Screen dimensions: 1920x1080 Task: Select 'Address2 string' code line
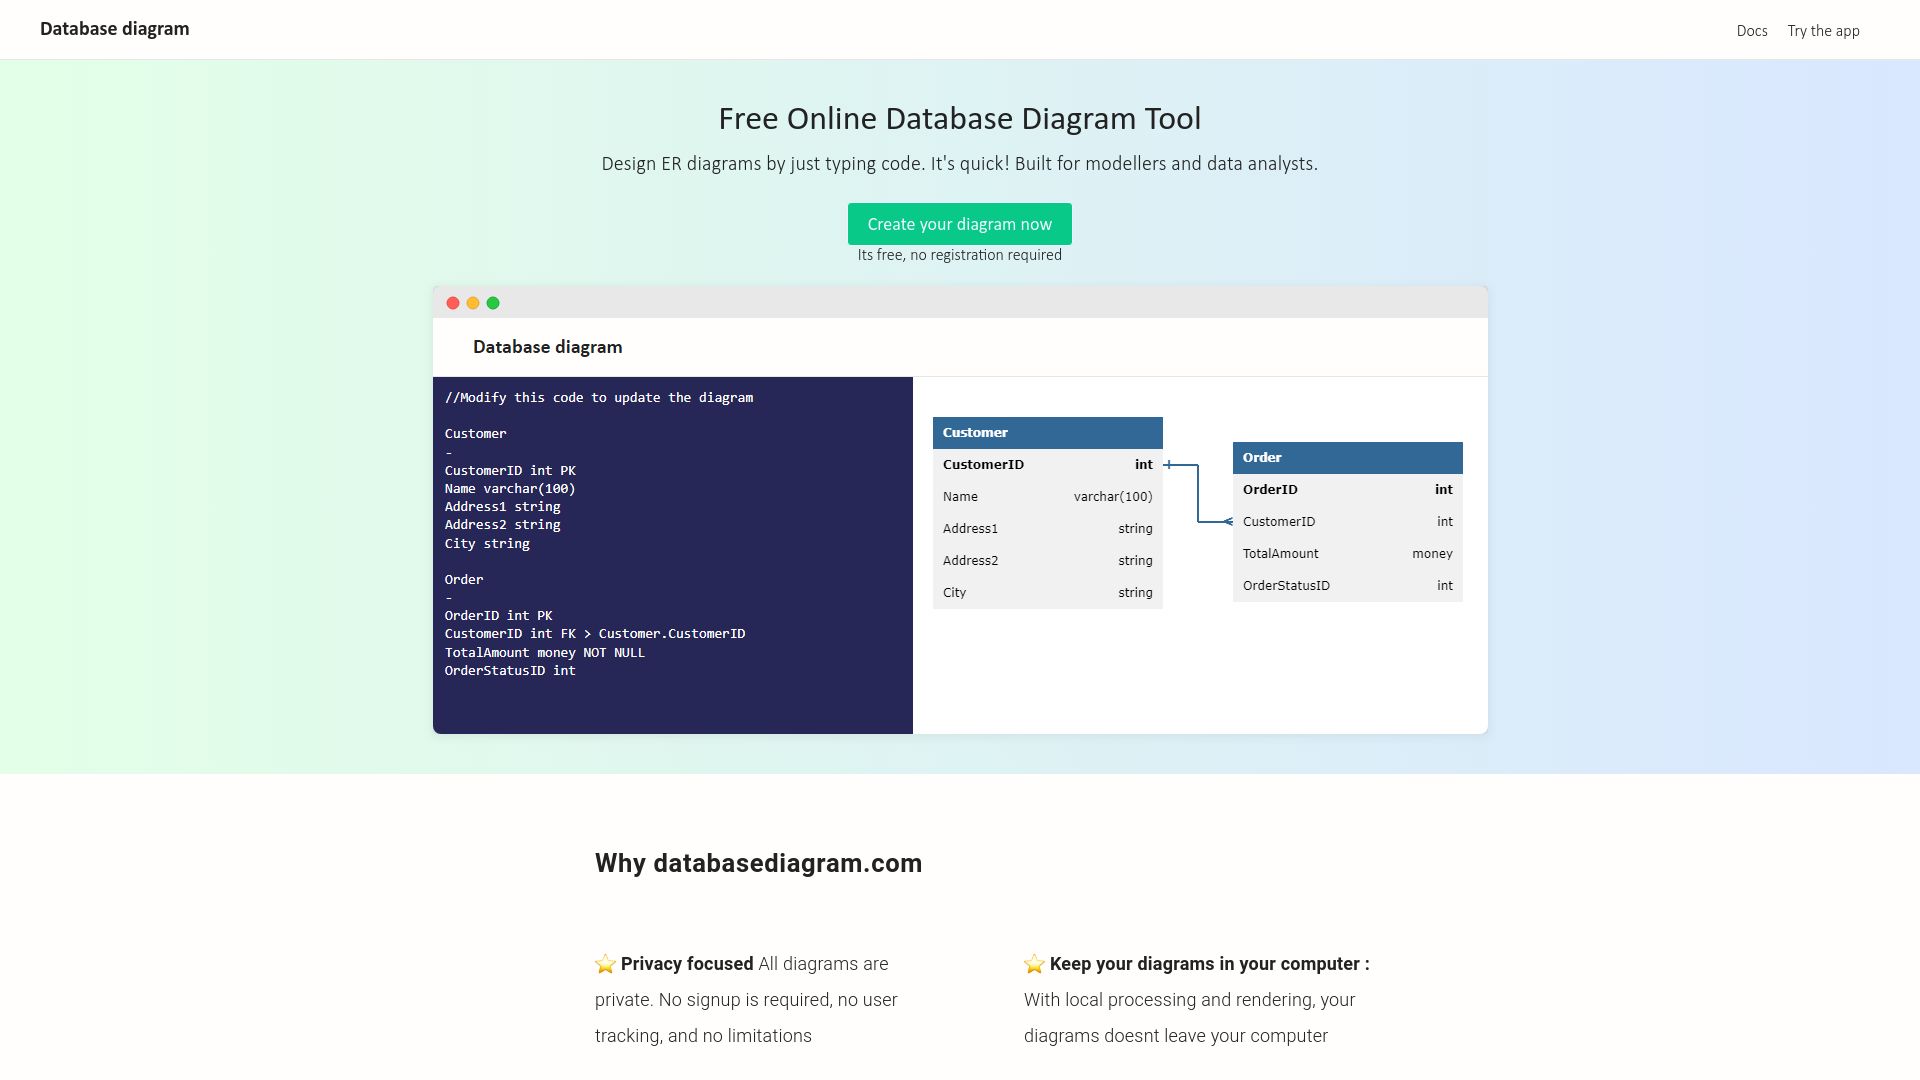tap(502, 525)
